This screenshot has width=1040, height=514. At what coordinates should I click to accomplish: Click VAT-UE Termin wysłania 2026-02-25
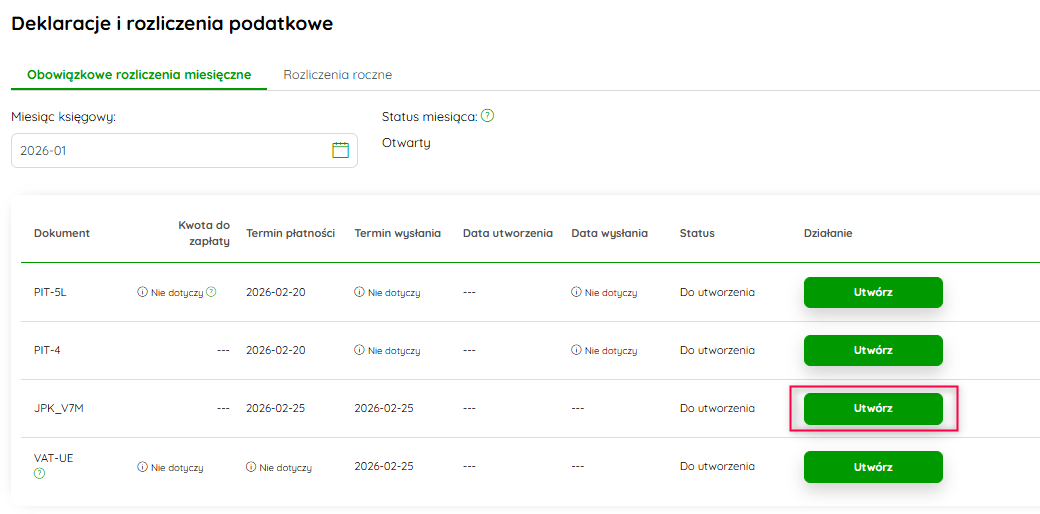384,467
